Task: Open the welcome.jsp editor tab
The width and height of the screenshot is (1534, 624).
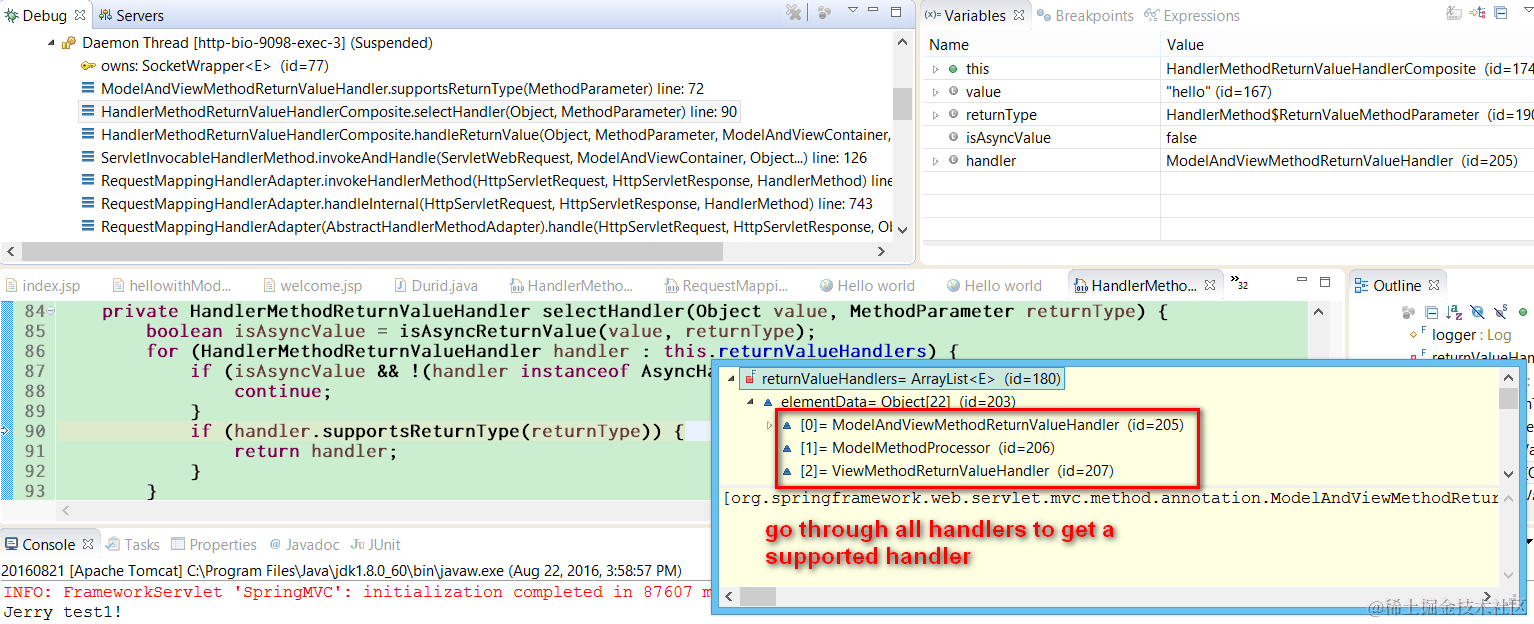Action: point(312,286)
